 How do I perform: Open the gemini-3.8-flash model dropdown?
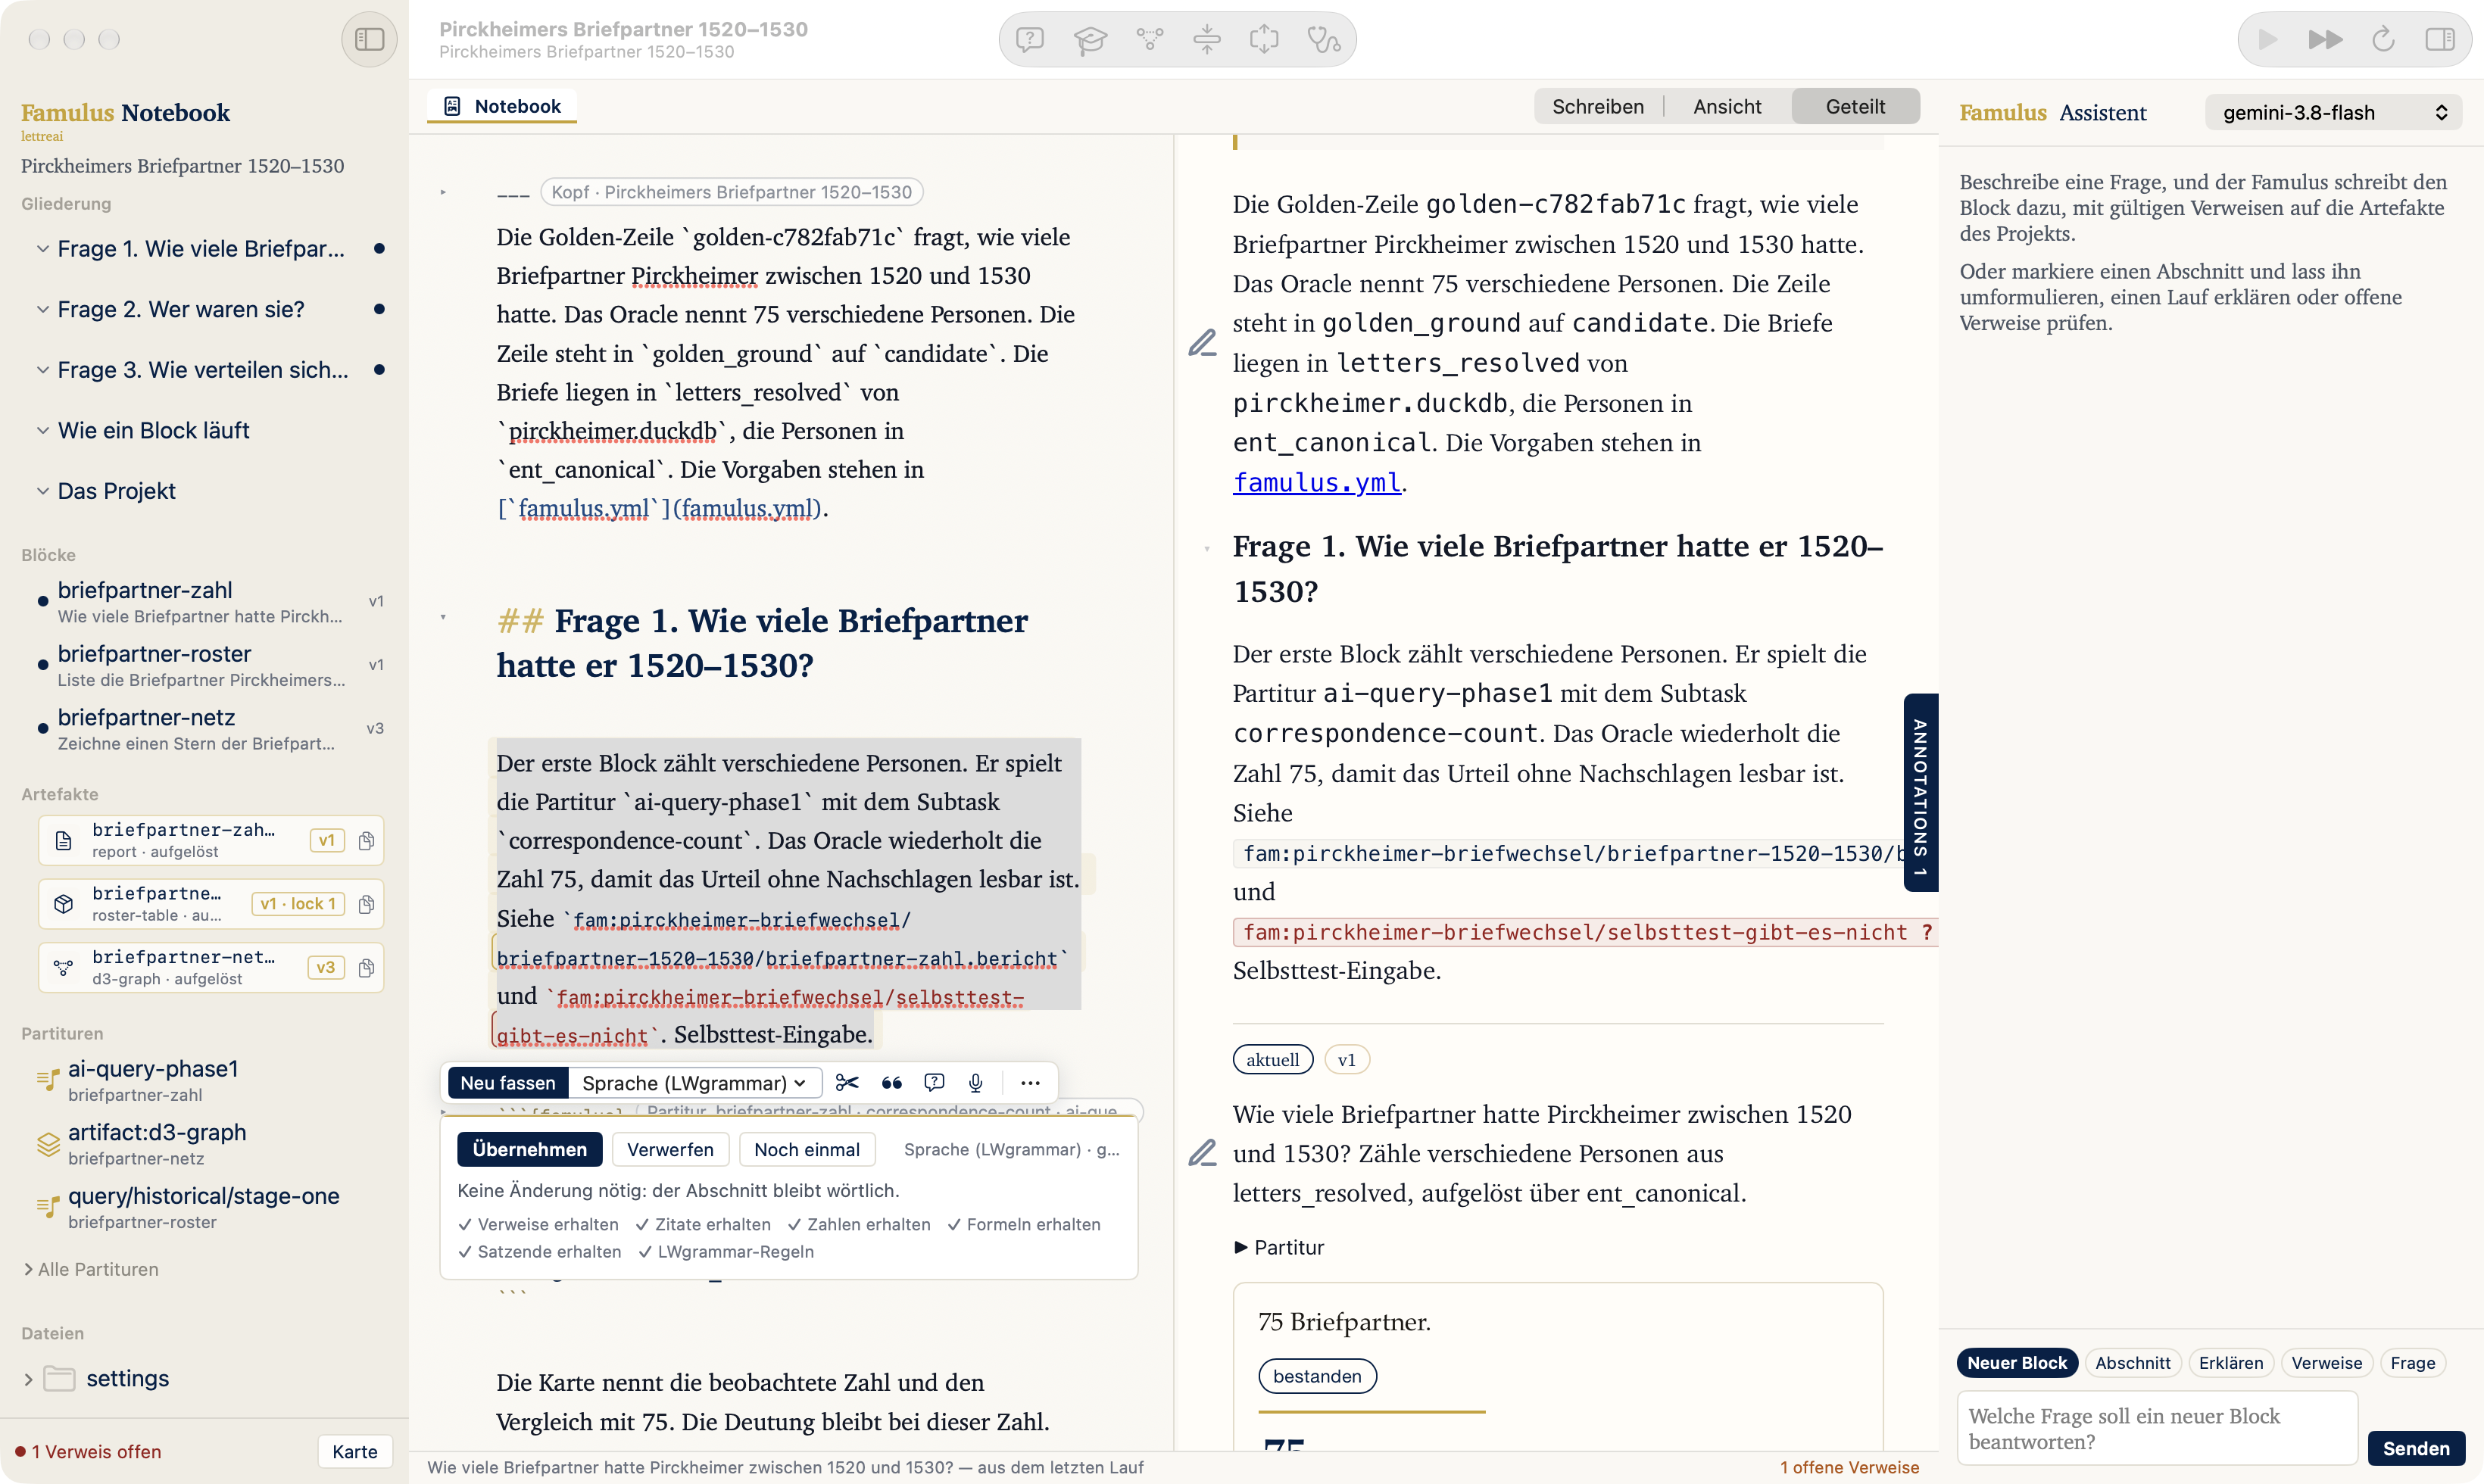pyautogui.click(x=2333, y=112)
